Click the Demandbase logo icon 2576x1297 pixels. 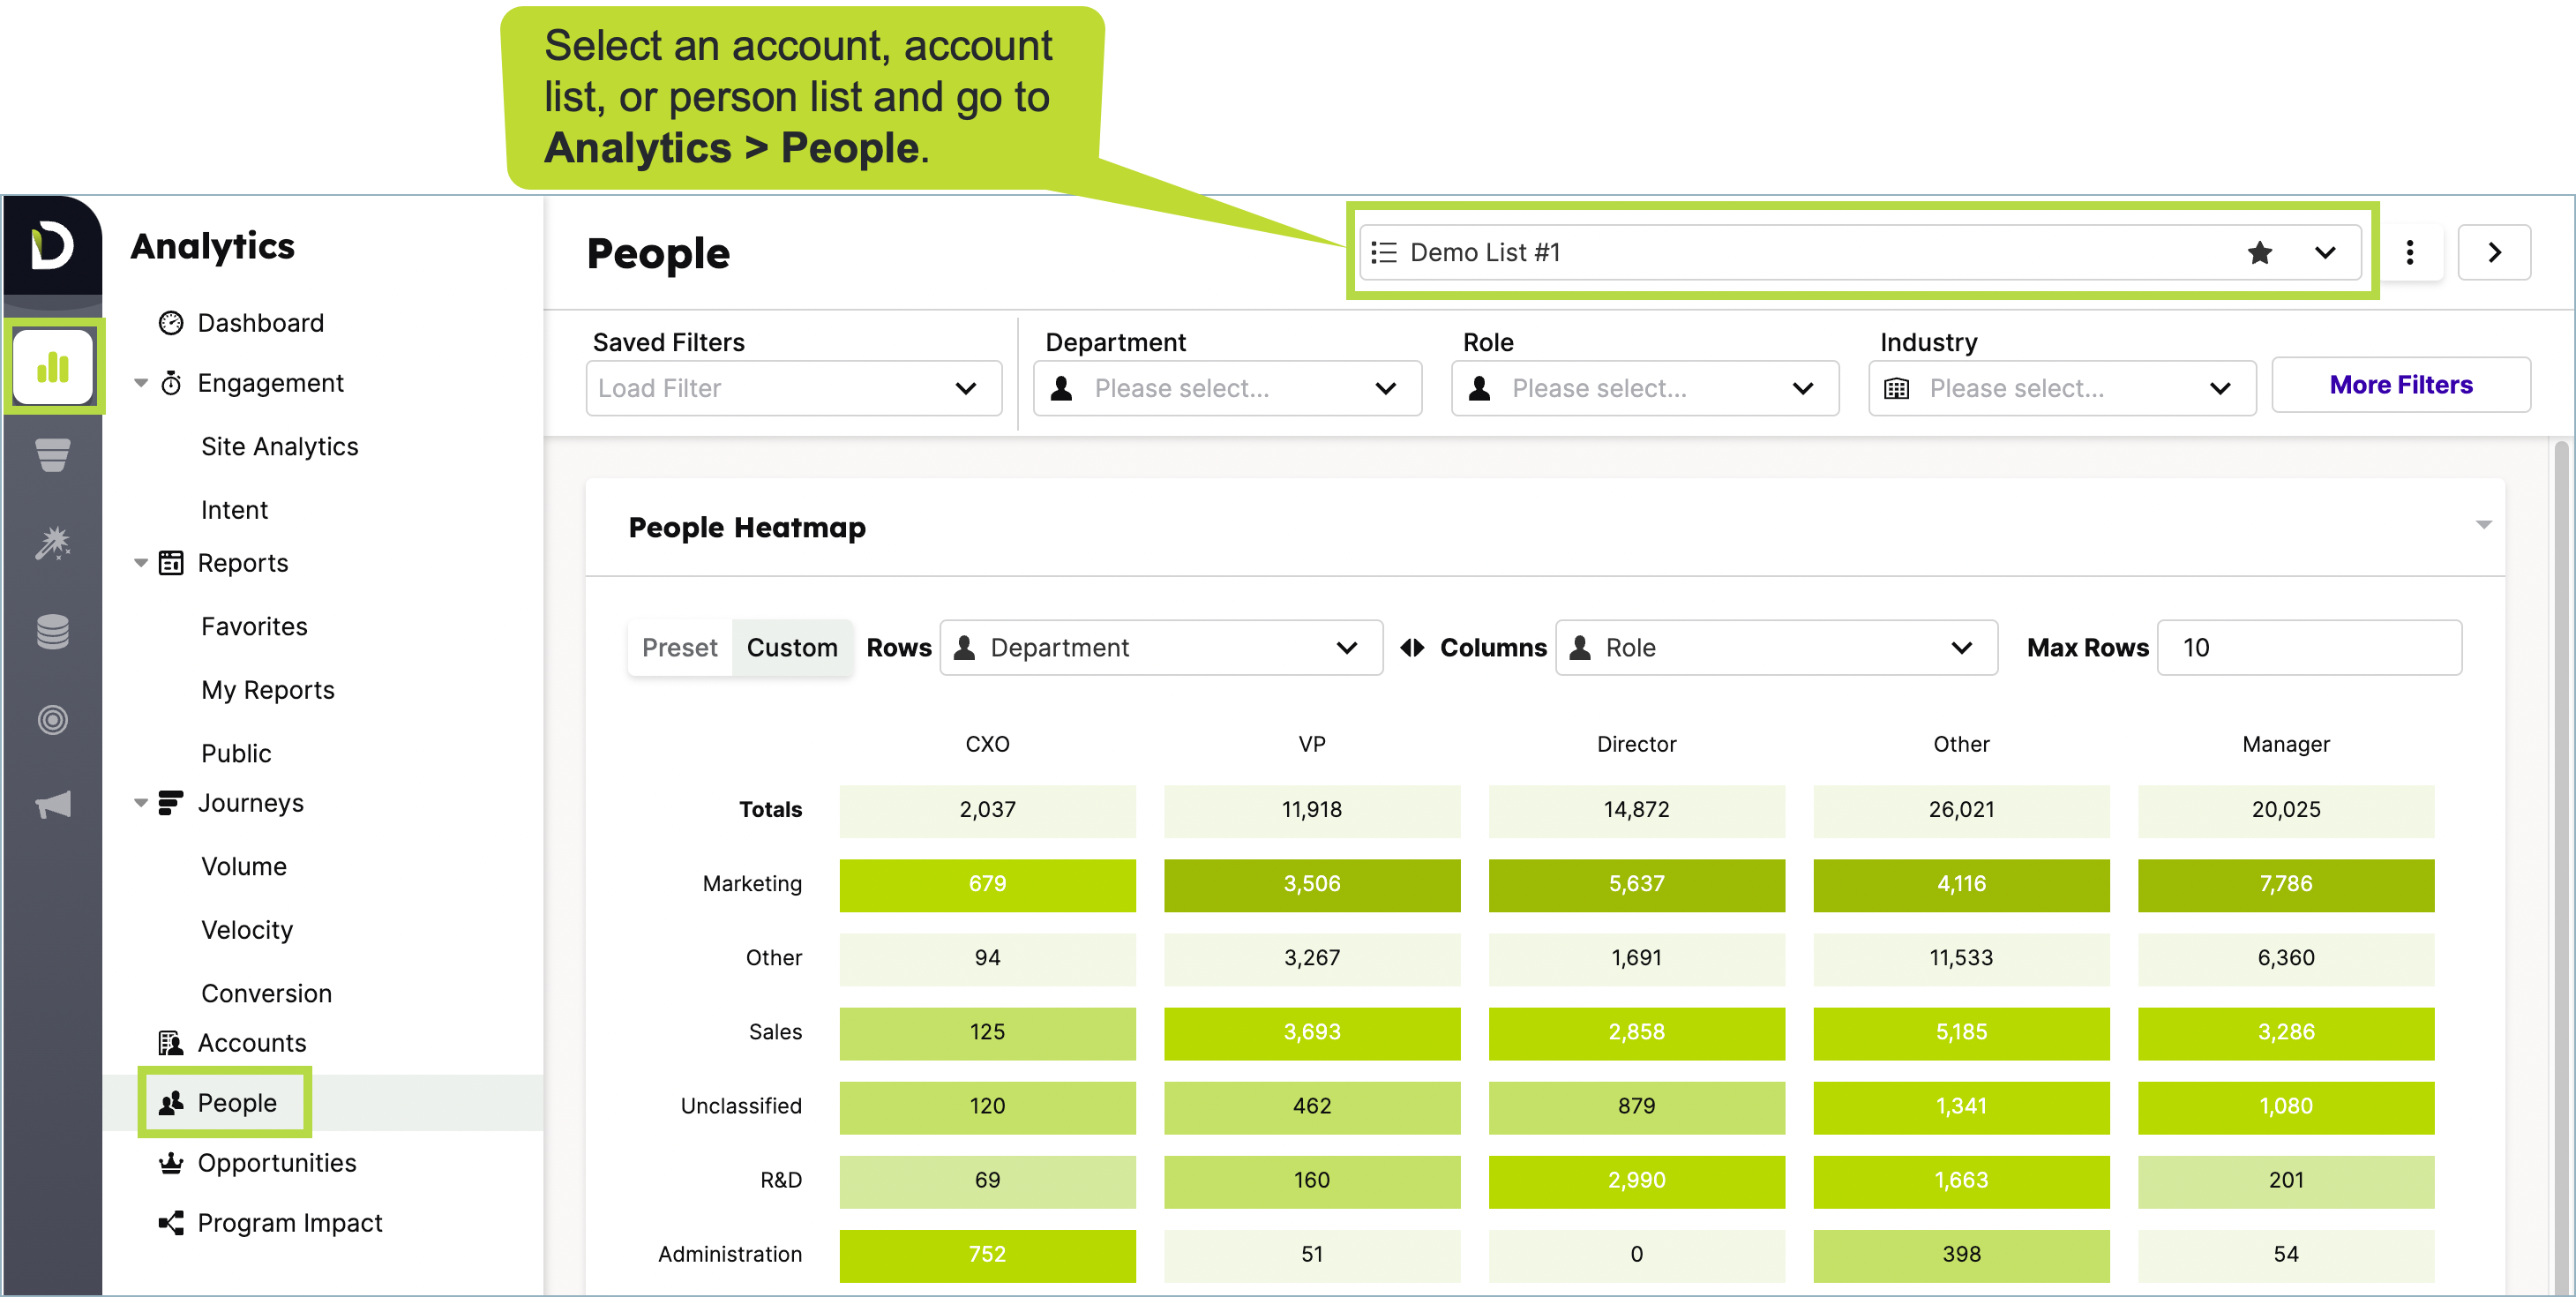pos(52,245)
